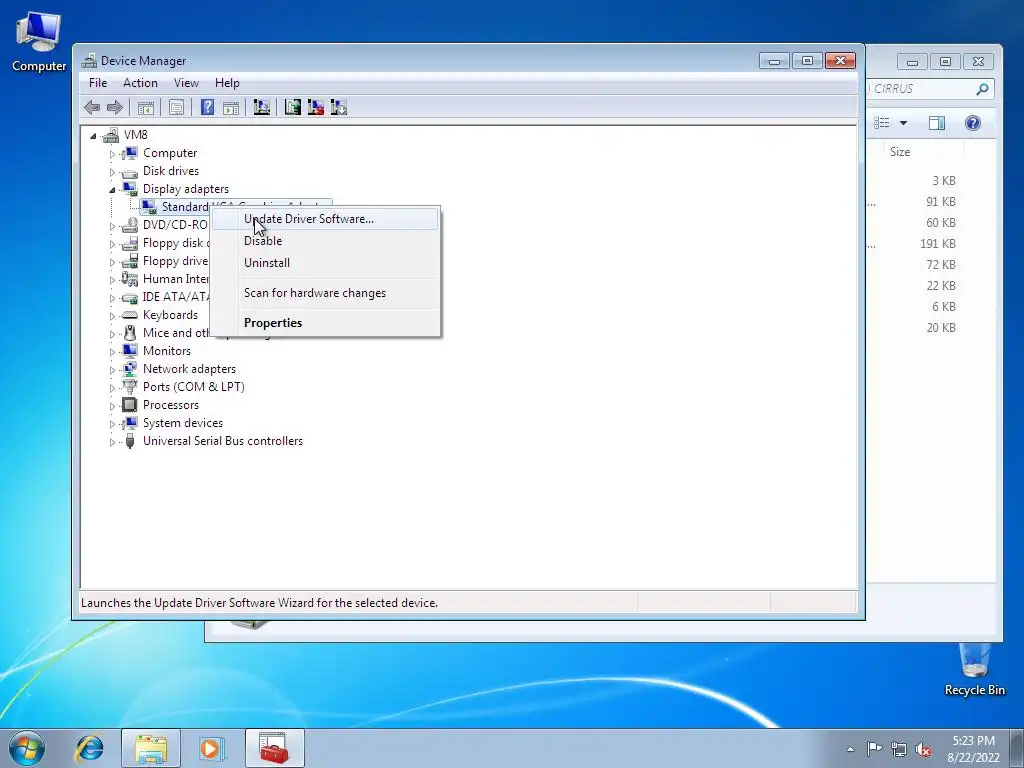Click the Uninstall device toolbar icon

pos(316,107)
